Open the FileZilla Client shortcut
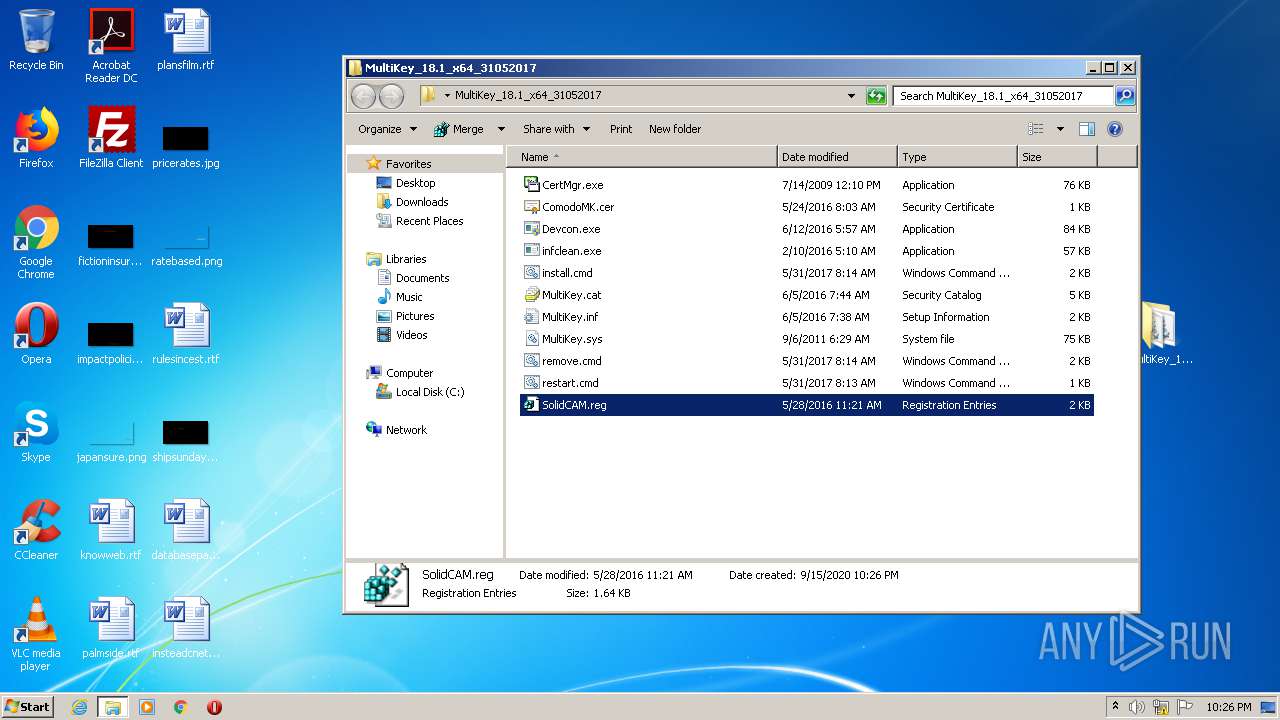The image size is (1280, 720). coord(111,139)
